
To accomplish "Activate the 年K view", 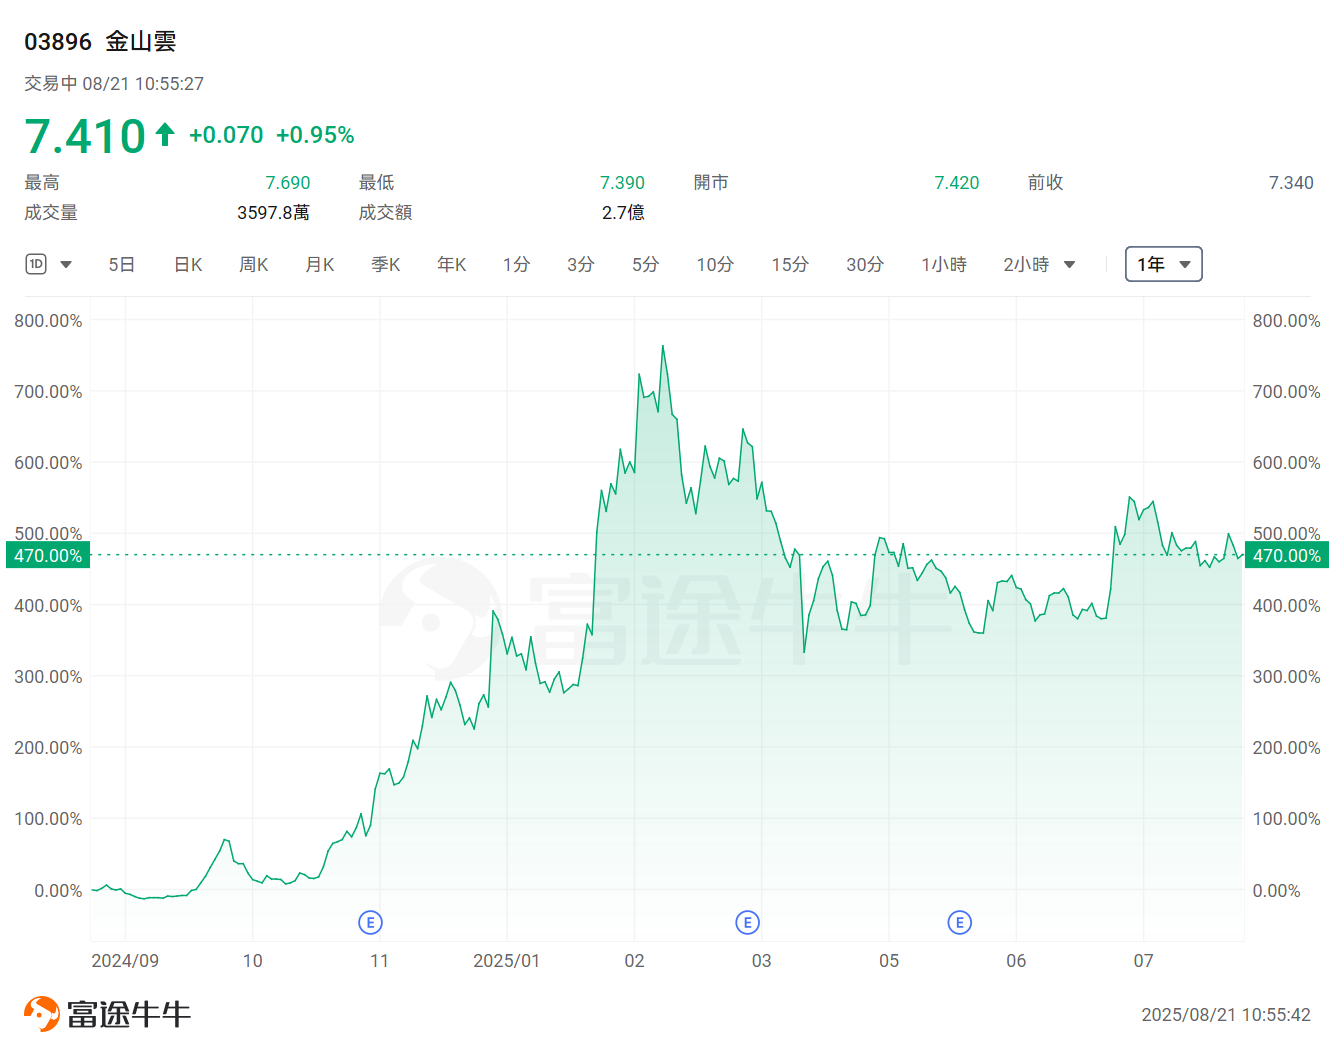I will pyautogui.click(x=451, y=264).
